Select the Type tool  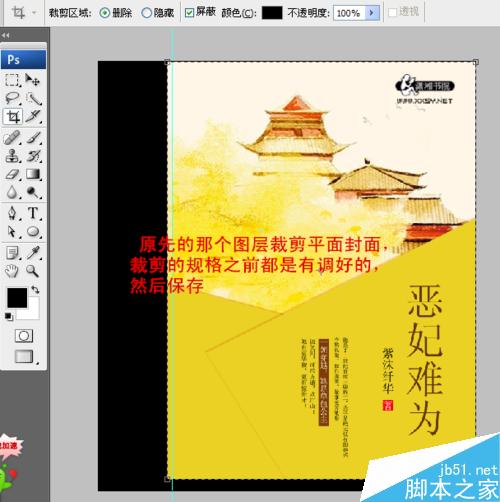pyautogui.click(x=33, y=213)
